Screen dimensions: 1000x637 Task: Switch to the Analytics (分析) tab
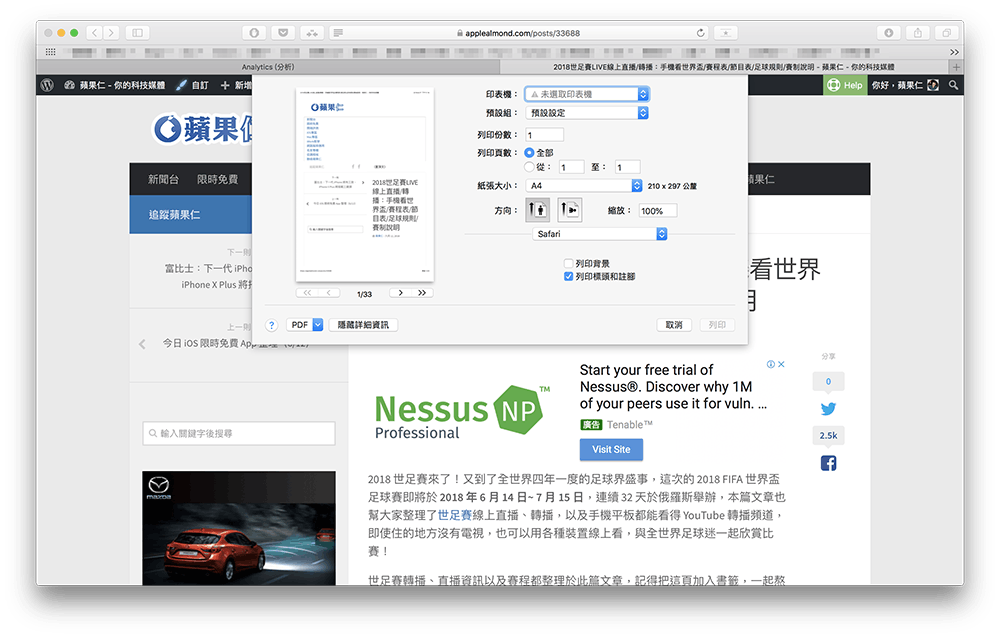pos(268,67)
